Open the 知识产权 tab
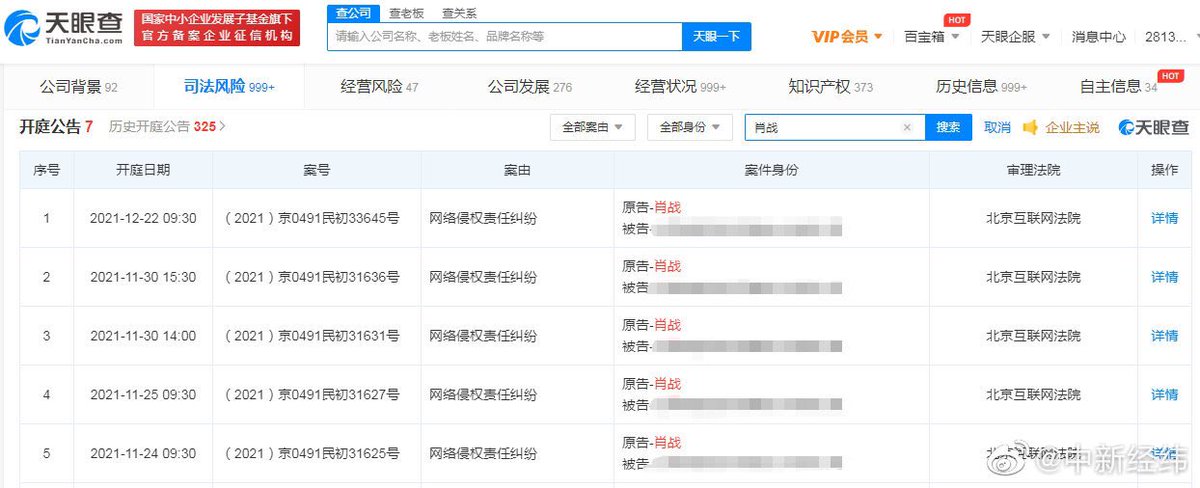This screenshot has height=488, width=1200. click(x=830, y=87)
